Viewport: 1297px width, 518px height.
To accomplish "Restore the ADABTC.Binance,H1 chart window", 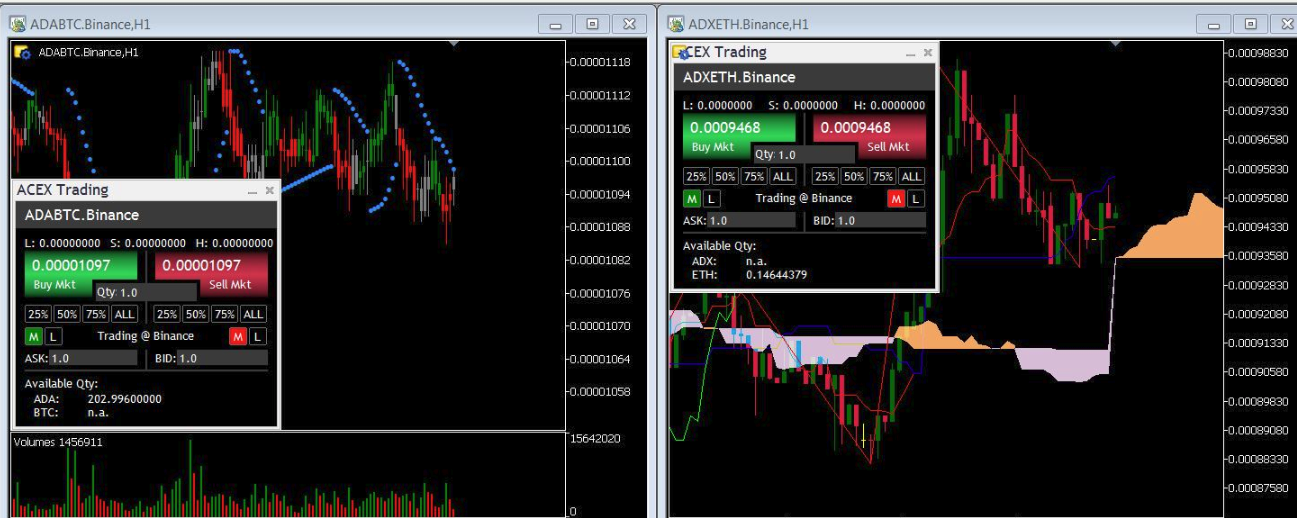I will (x=592, y=24).
